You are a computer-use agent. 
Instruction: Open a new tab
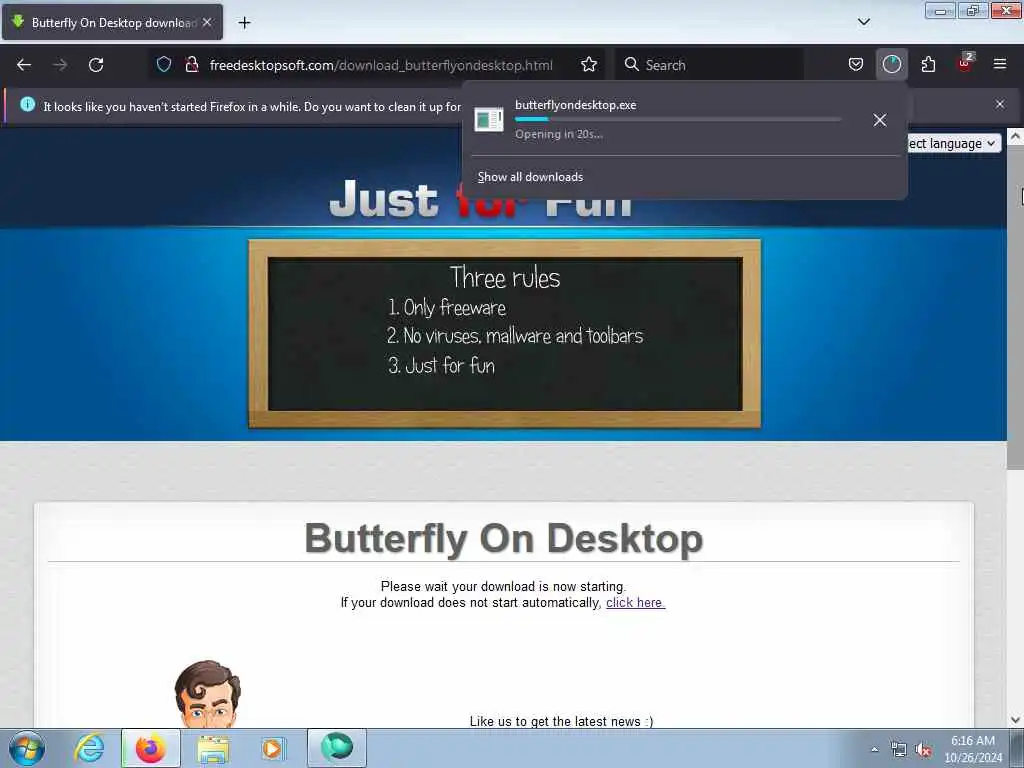244,23
